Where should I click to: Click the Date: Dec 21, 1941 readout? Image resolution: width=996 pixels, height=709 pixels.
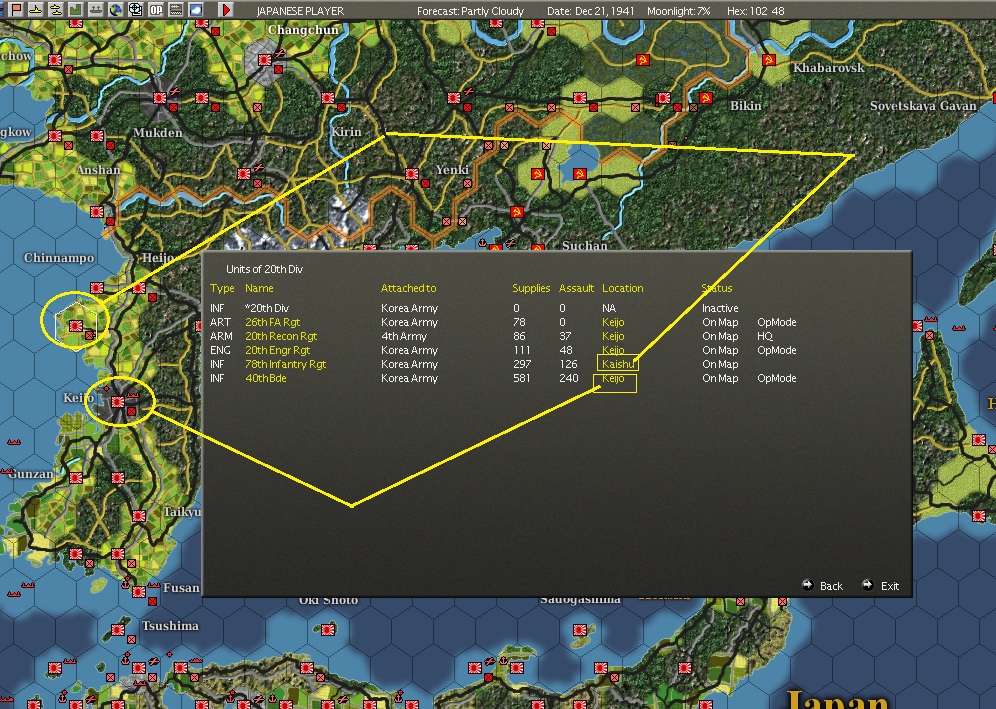(591, 11)
